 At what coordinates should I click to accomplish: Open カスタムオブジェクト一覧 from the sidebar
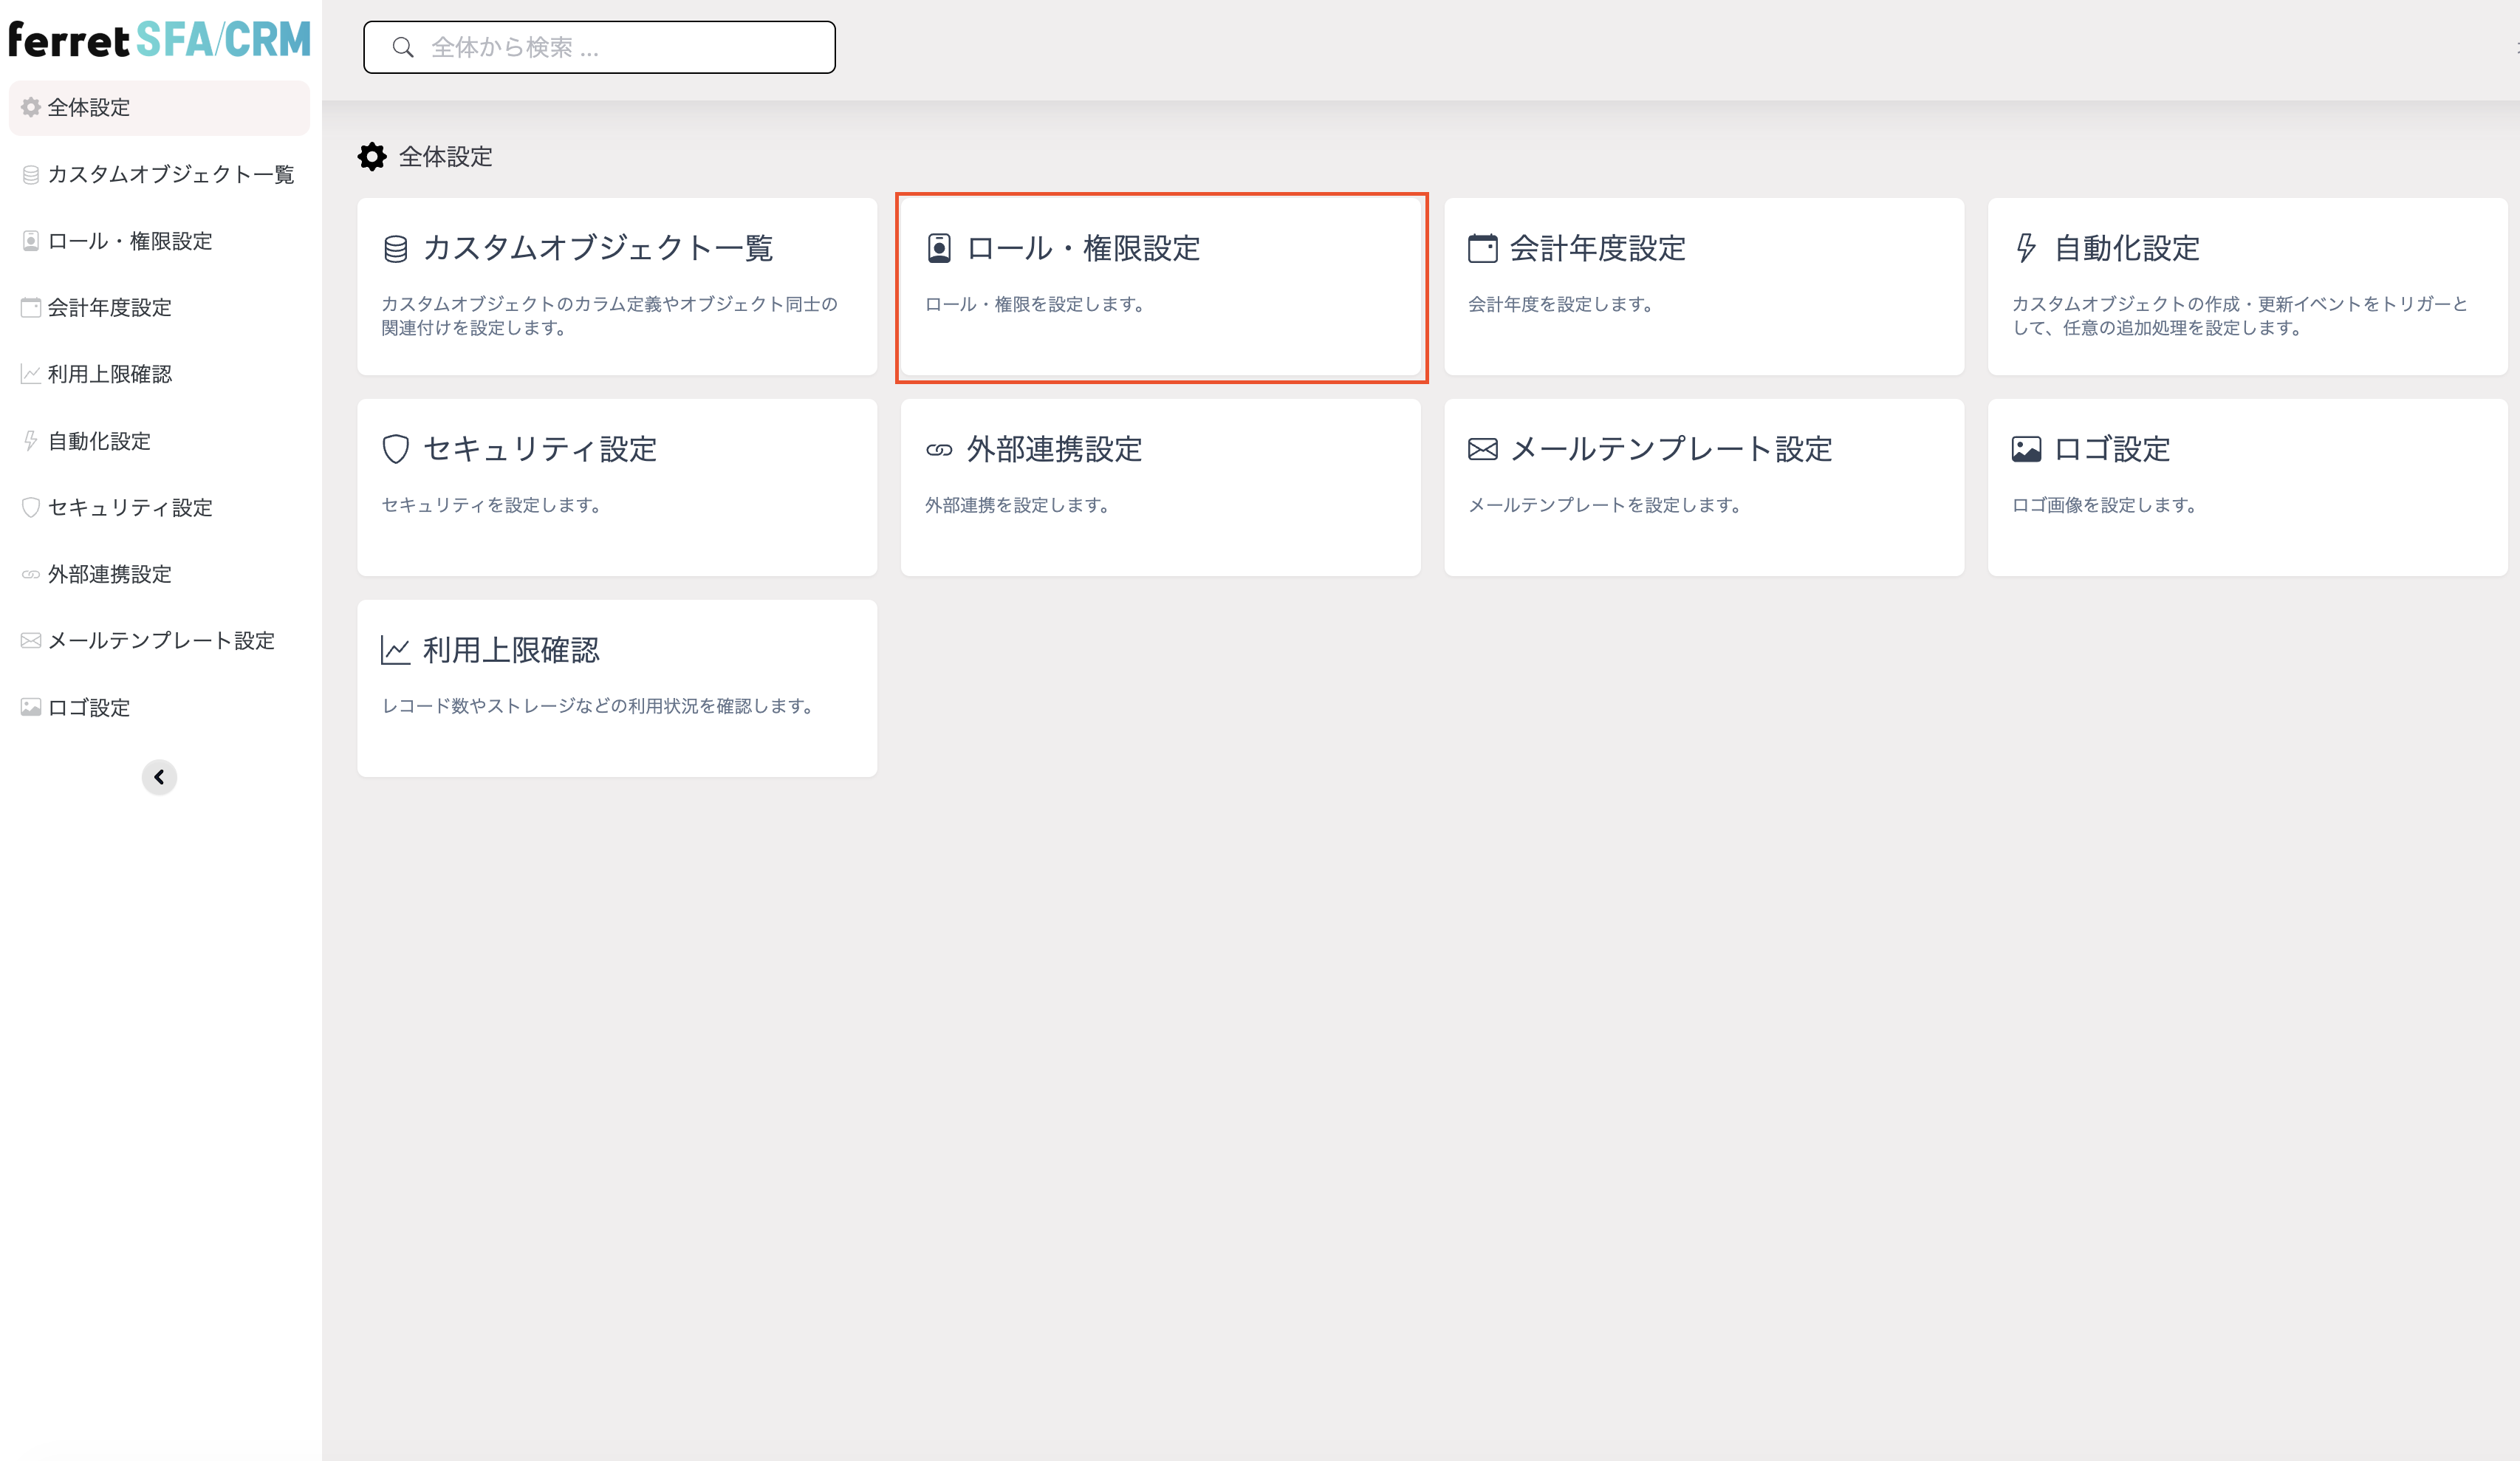coord(159,175)
